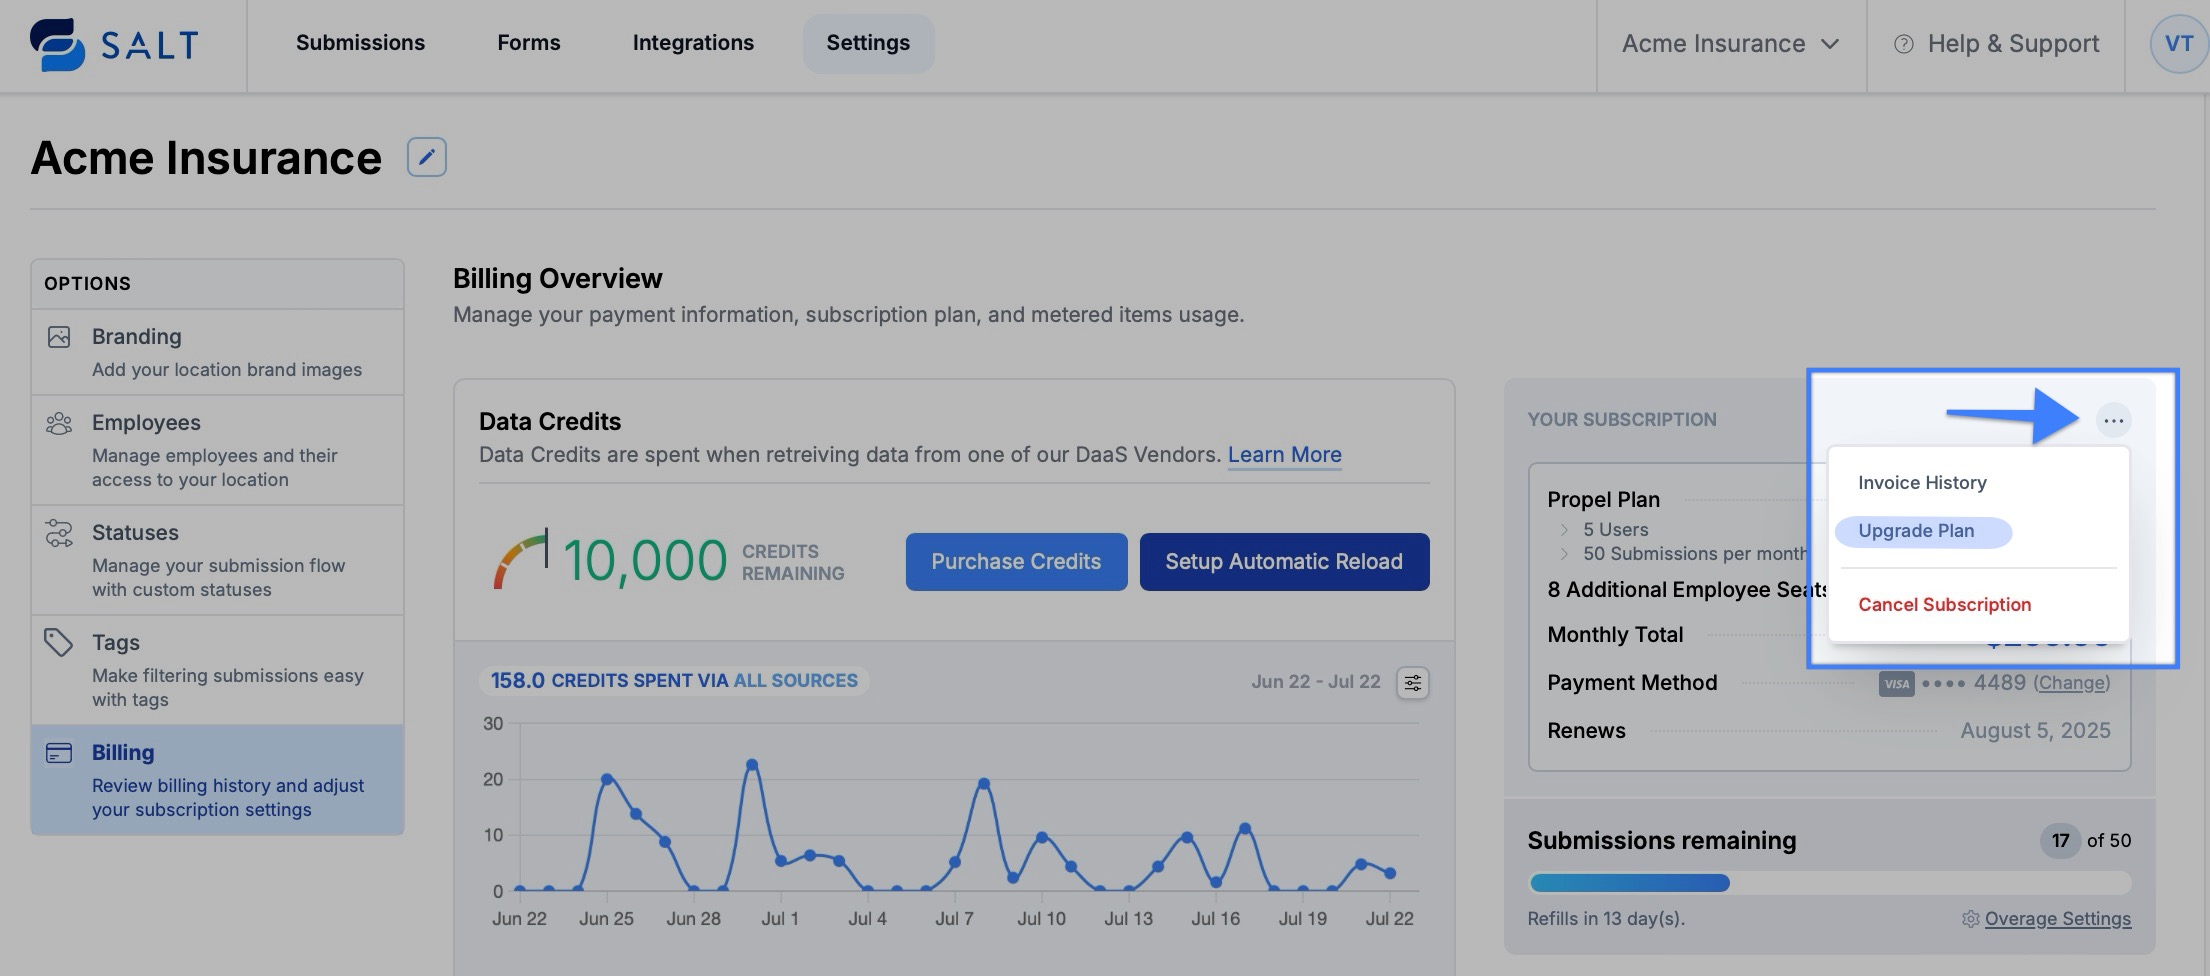2210x976 pixels.
Task: Choose Invoice History from the menu
Action: coord(1922,483)
